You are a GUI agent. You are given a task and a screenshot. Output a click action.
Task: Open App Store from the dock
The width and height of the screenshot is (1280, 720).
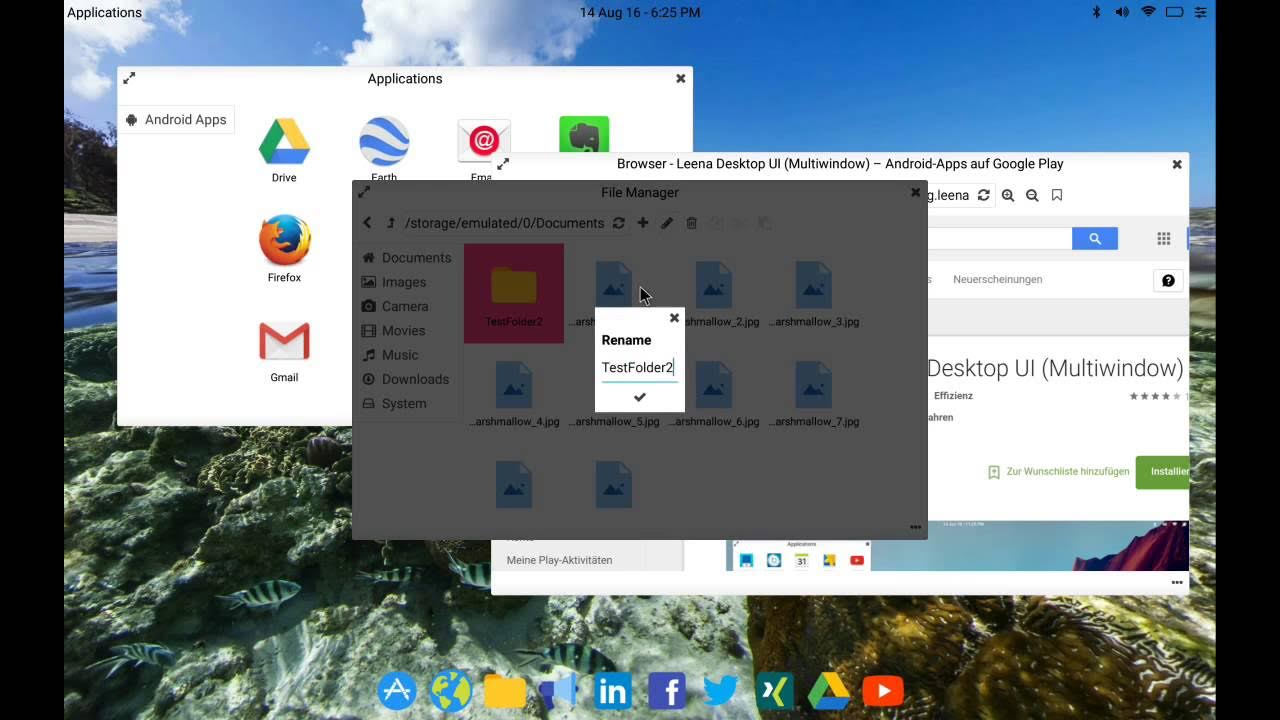[x=397, y=691]
